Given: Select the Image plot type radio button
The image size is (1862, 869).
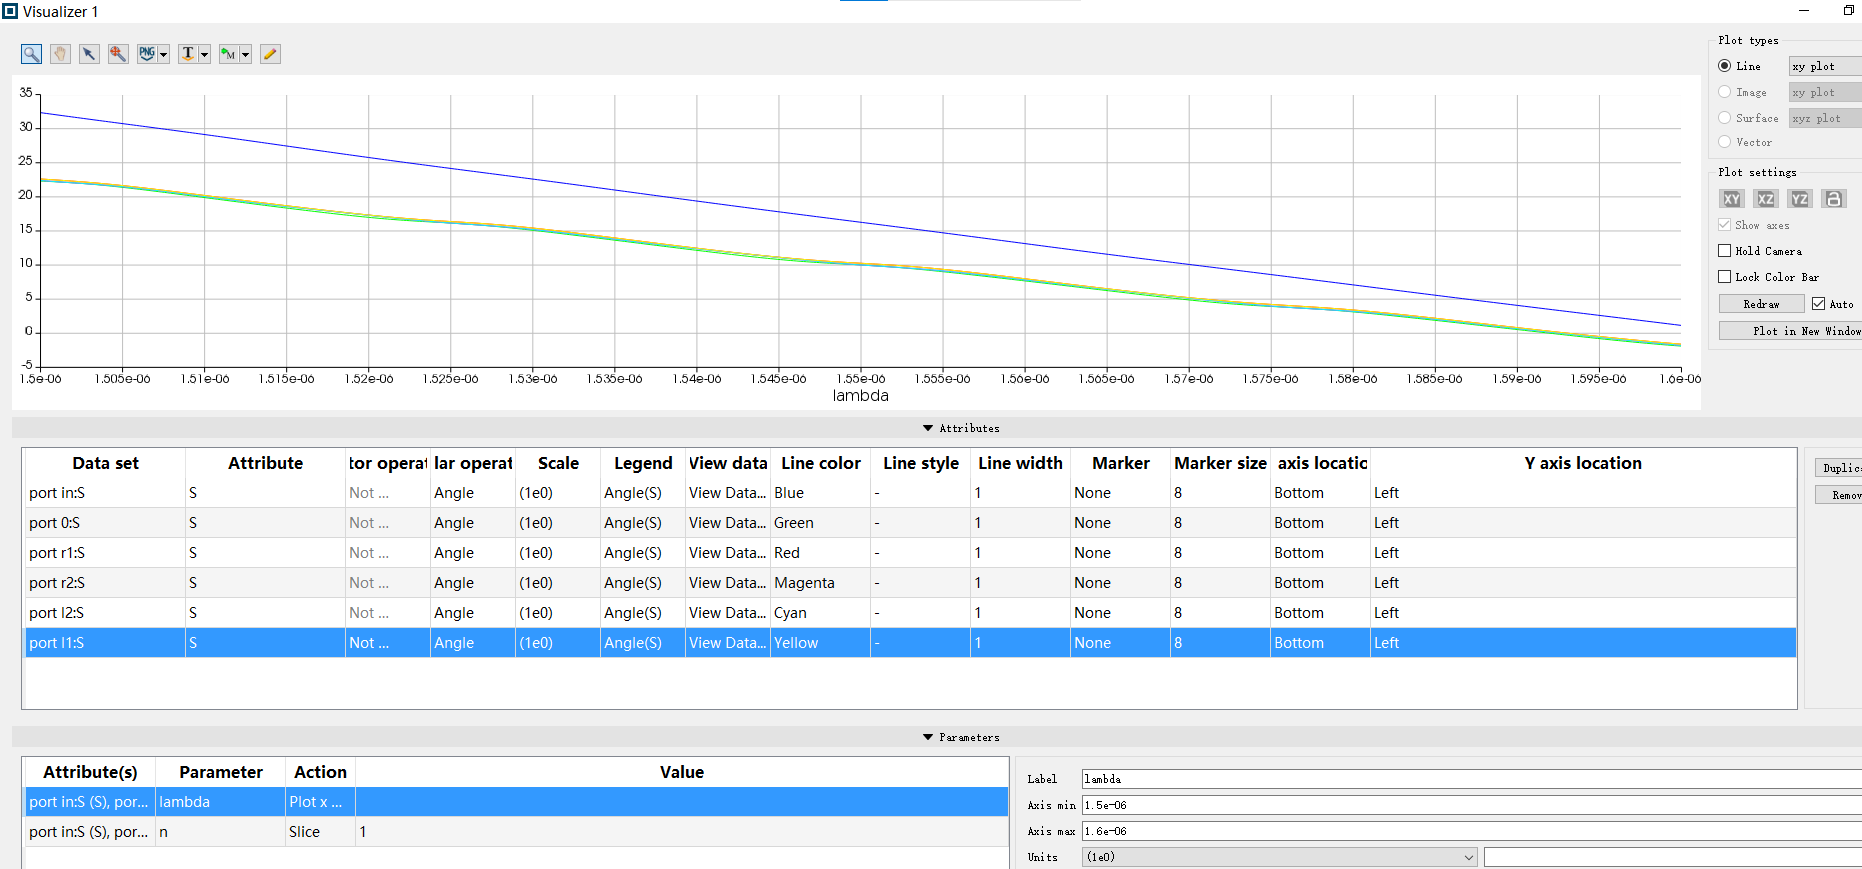Looking at the screenshot, I should tap(1725, 92).
